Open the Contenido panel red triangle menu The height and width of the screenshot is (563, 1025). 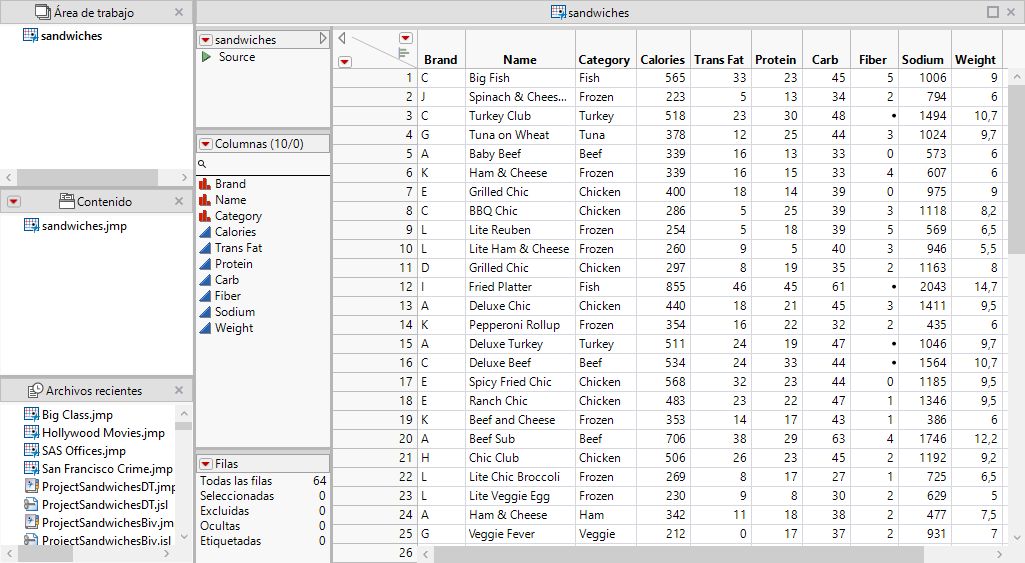(14, 201)
